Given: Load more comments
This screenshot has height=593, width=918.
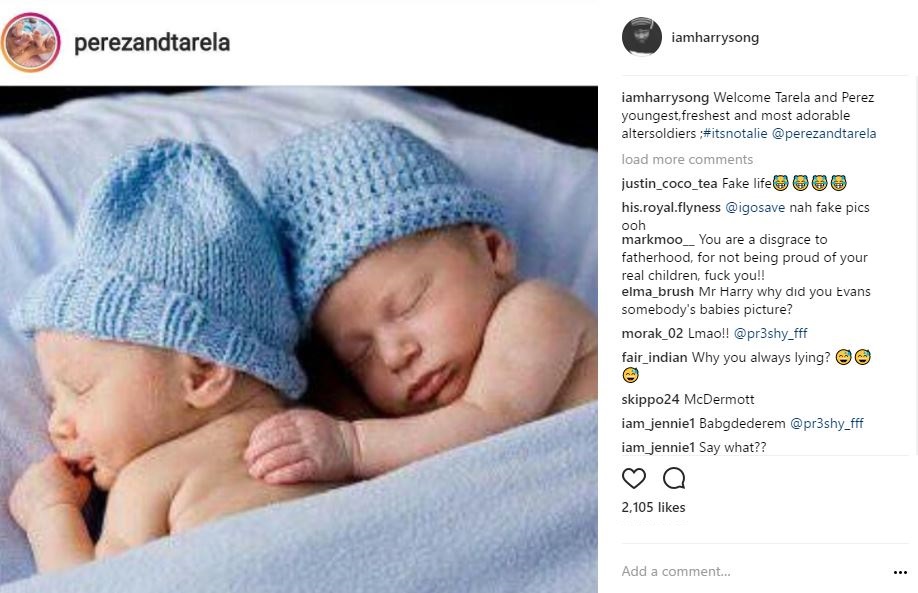Looking at the screenshot, I should [687, 159].
